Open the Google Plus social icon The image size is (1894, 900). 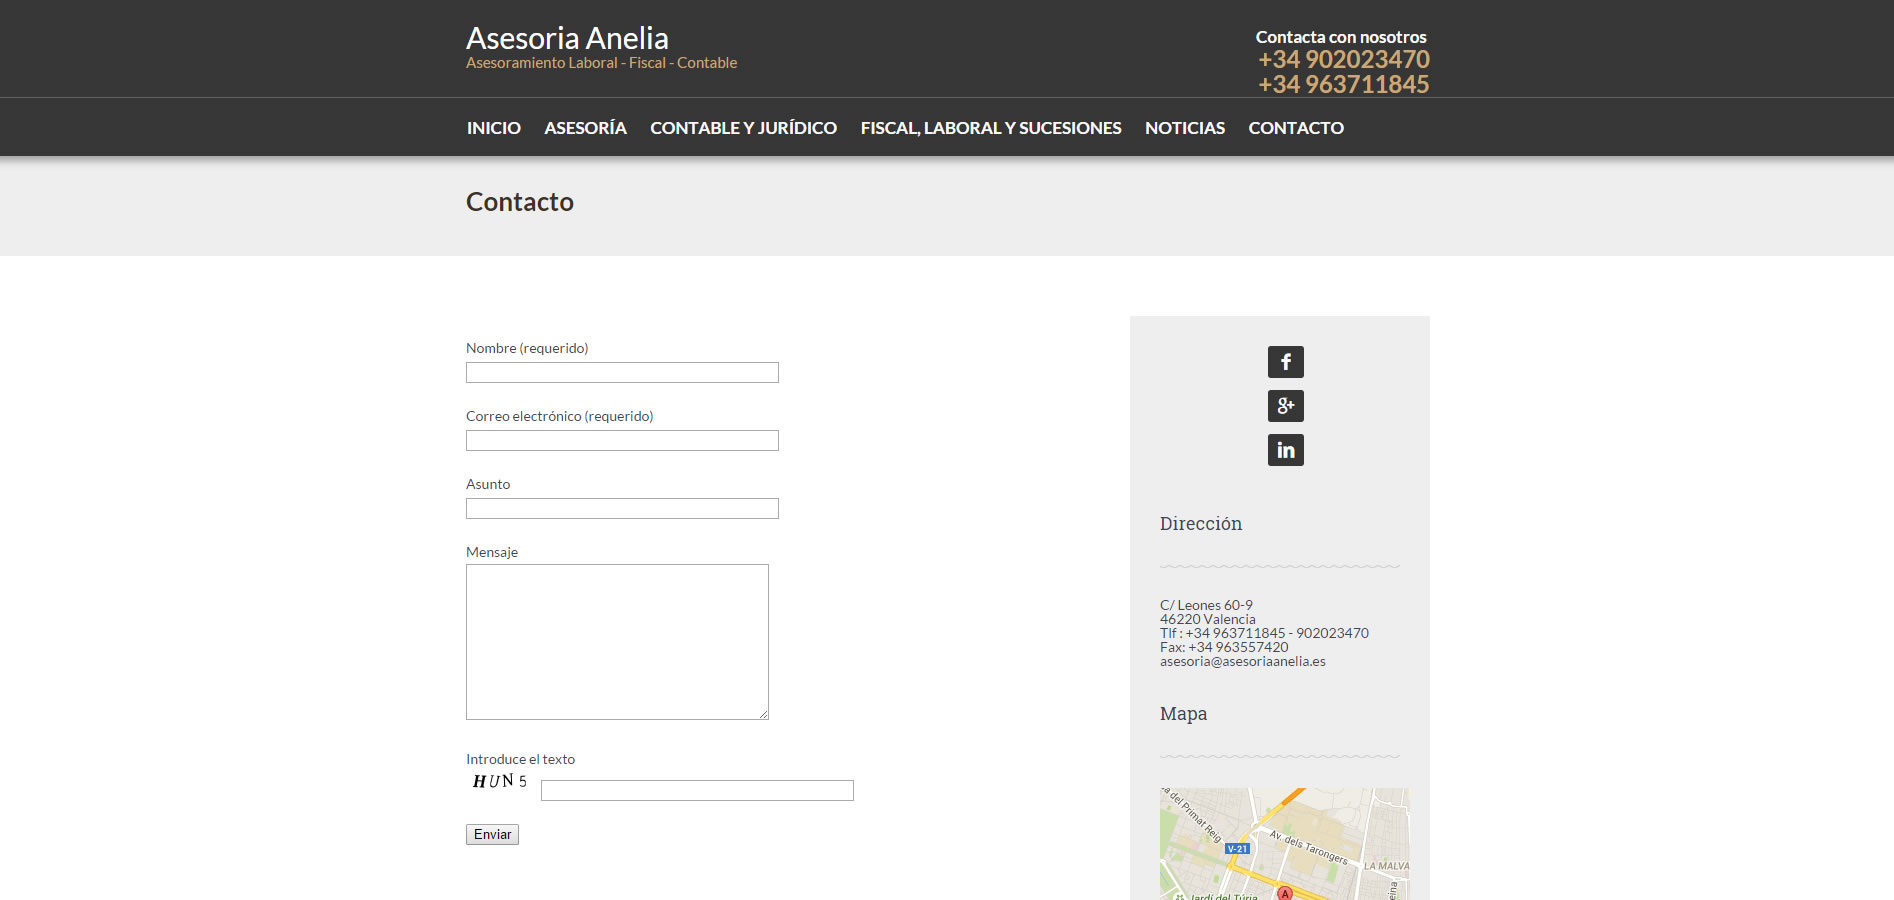click(x=1285, y=406)
